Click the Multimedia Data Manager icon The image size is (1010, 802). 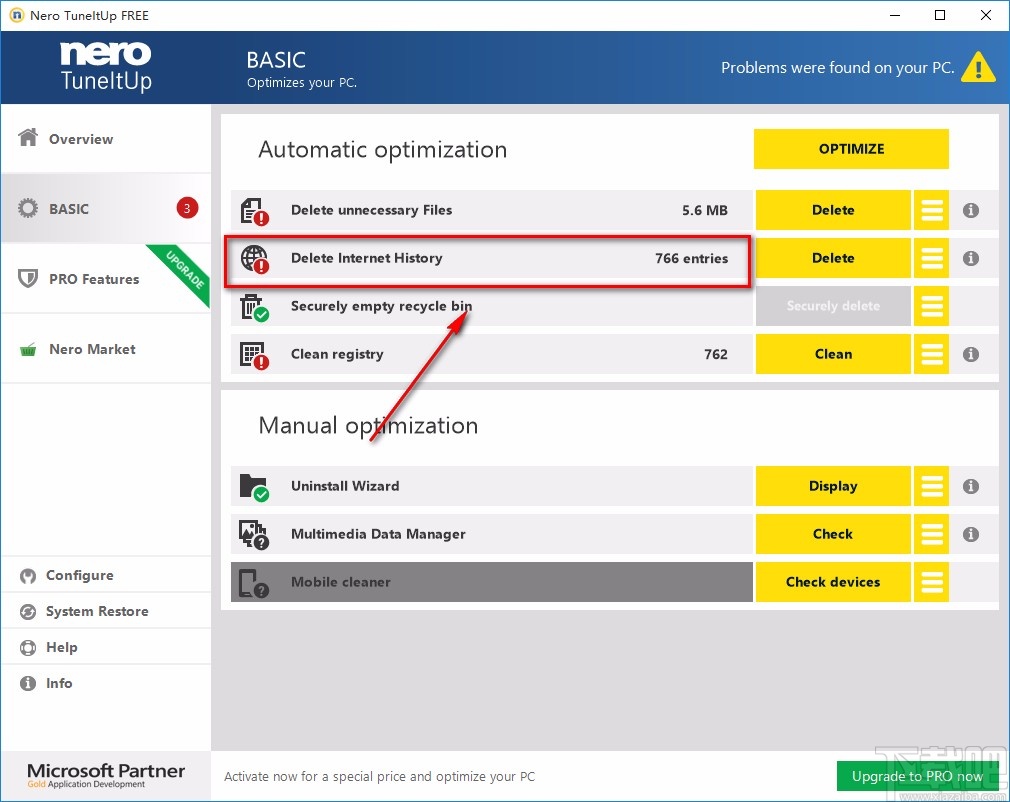coord(254,535)
